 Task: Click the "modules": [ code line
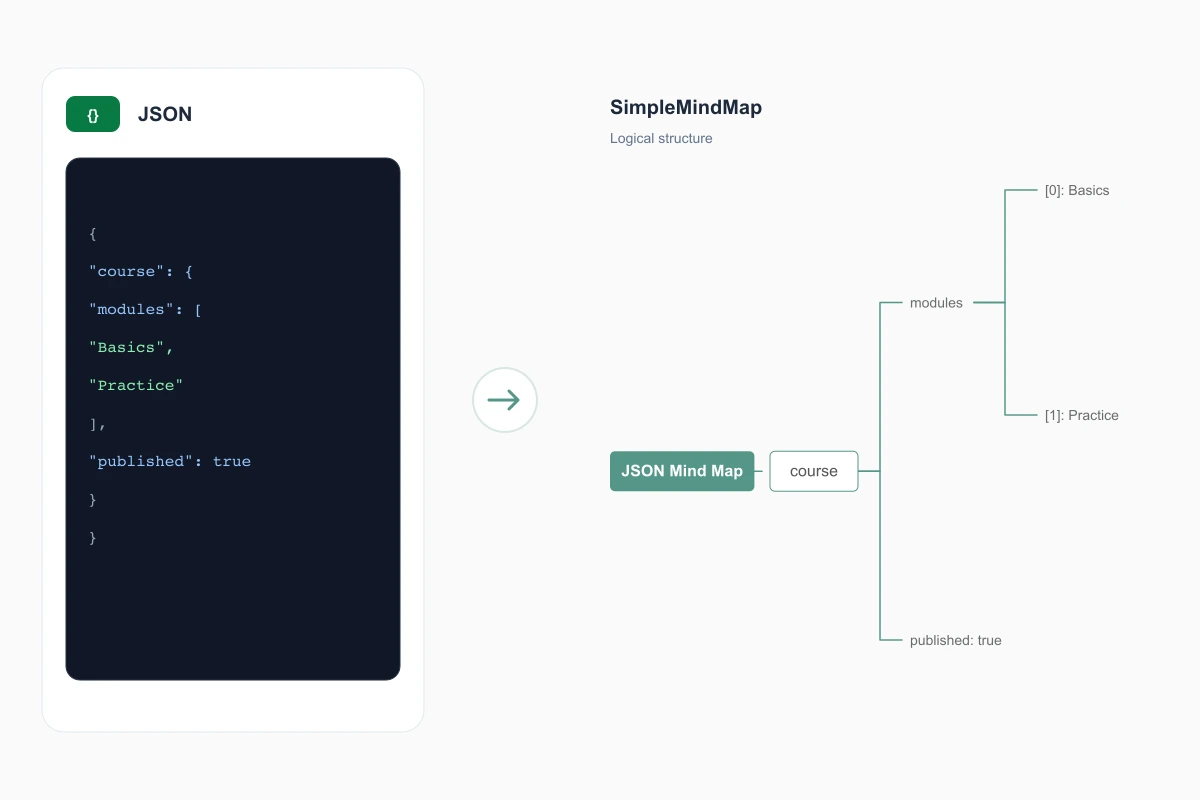(x=145, y=309)
